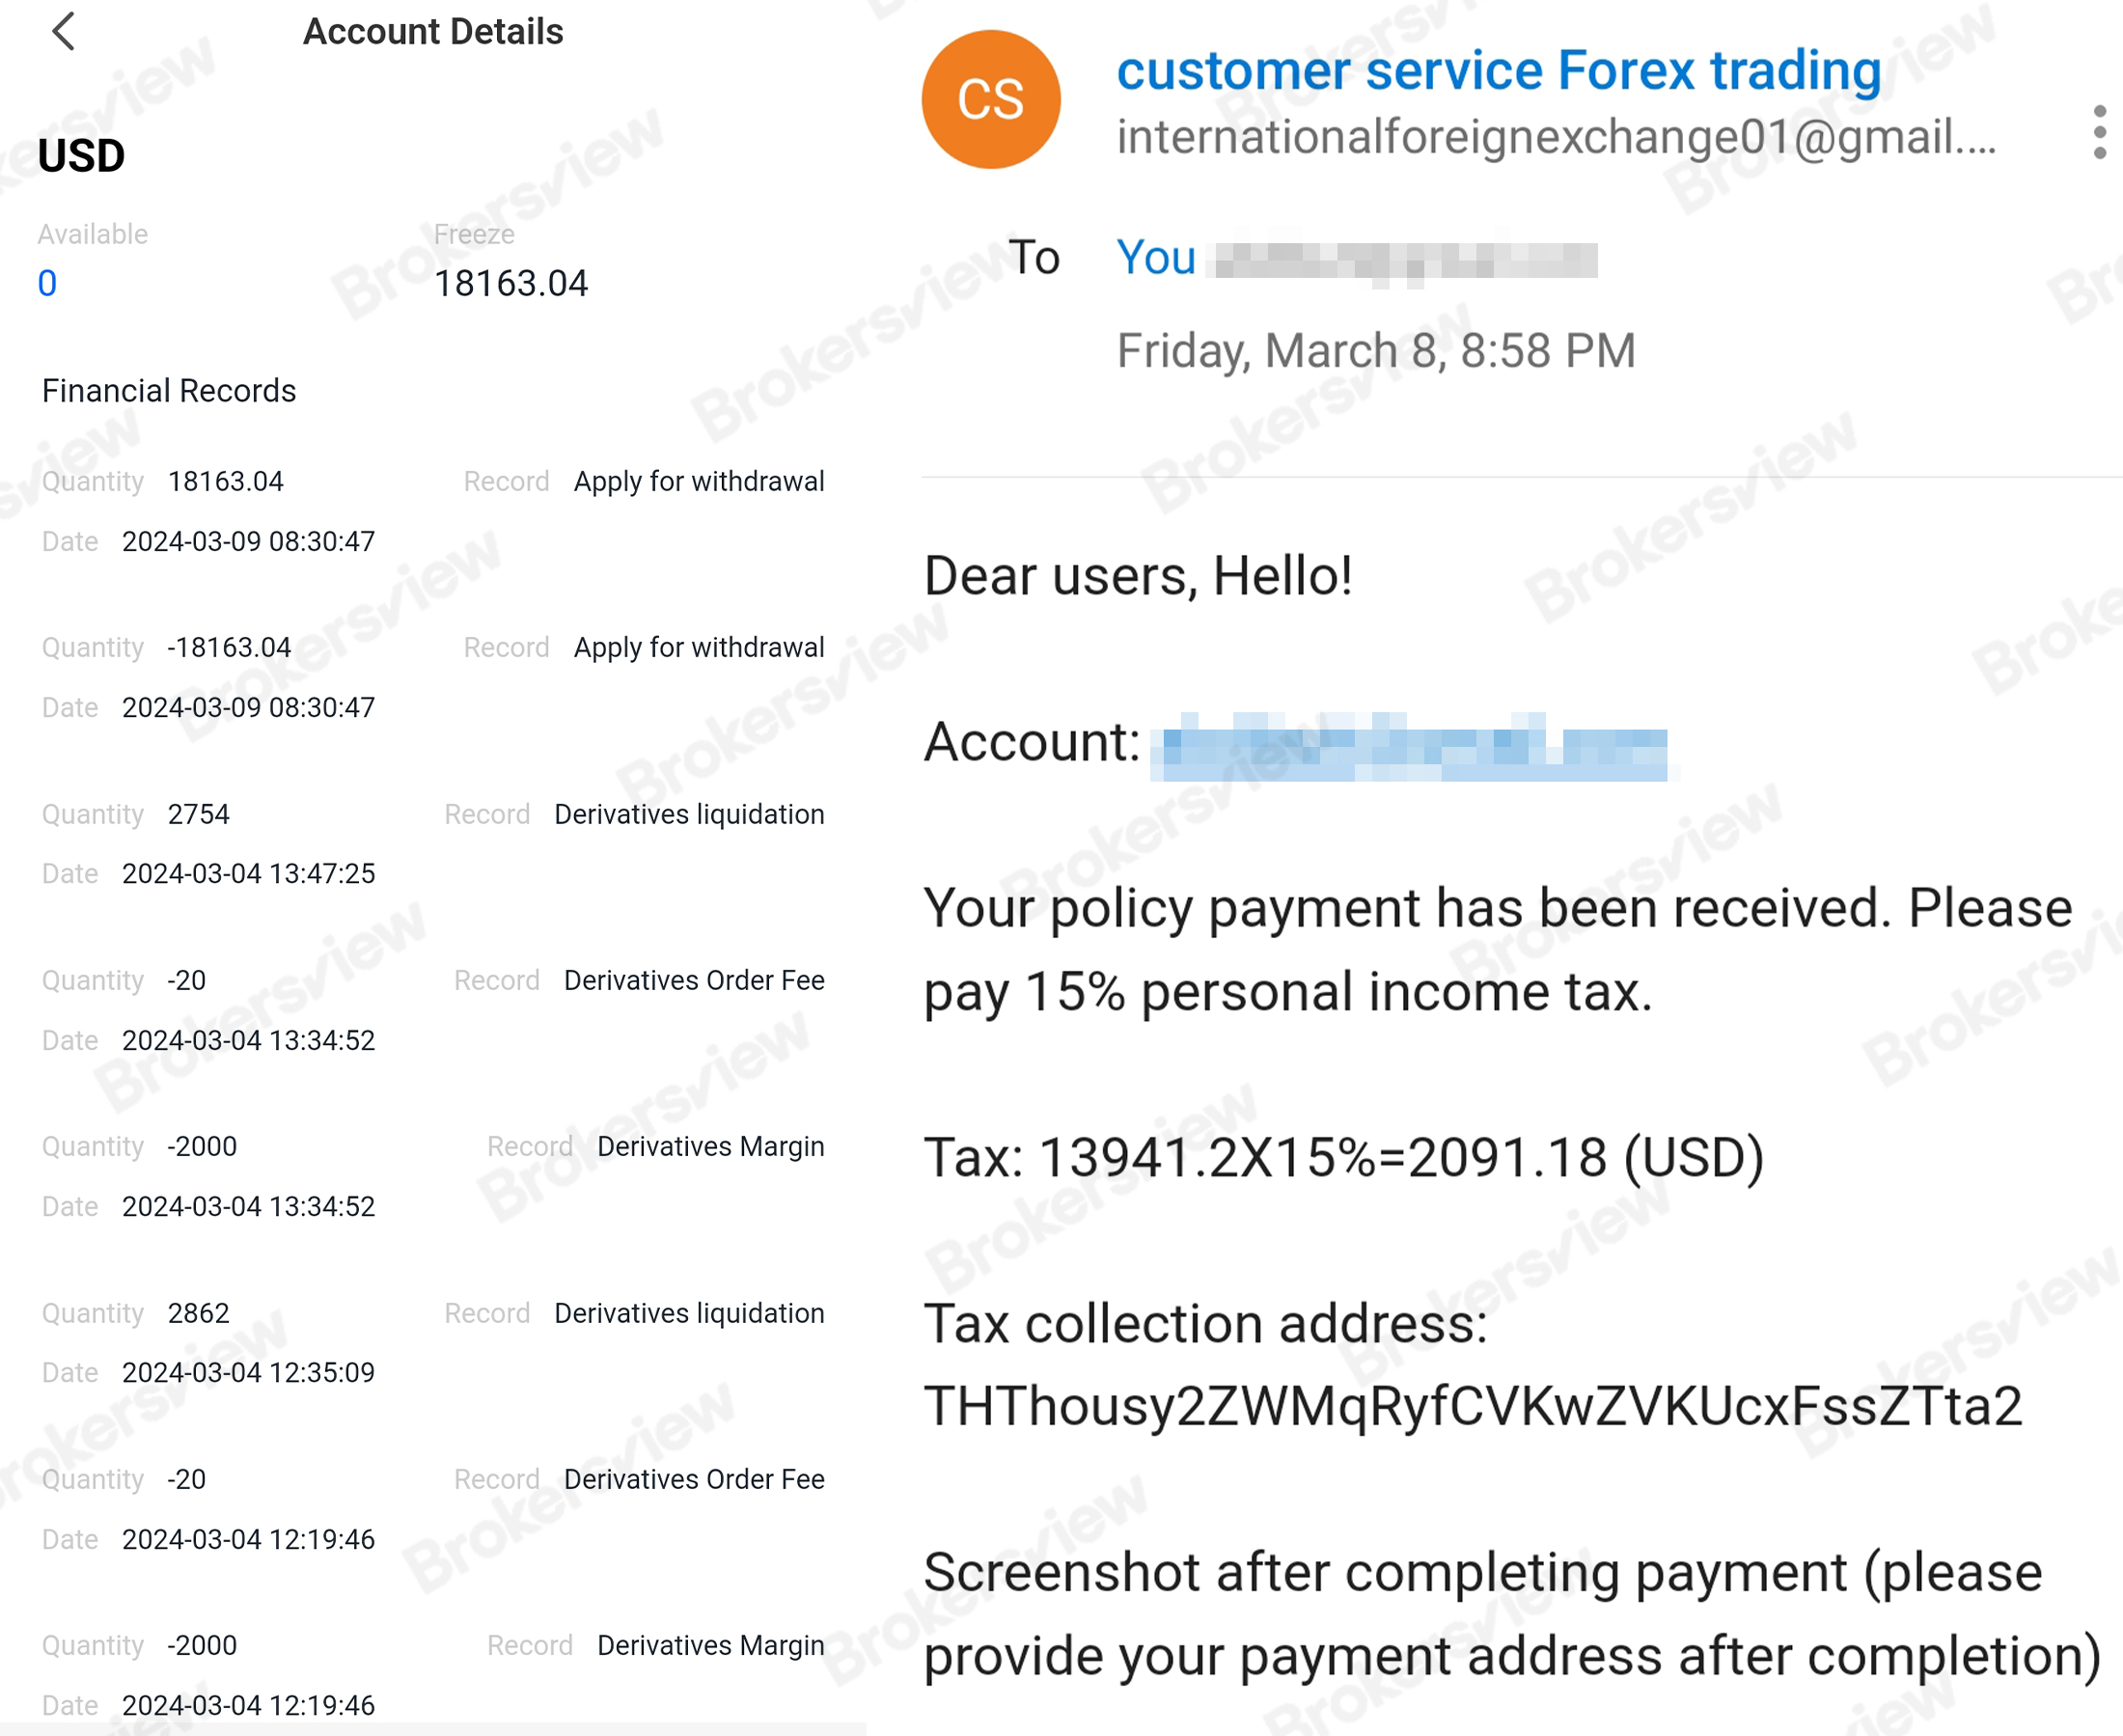
Task: Click the internationalforeignexchange01 sender email address
Action: click(x=1555, y=137)
